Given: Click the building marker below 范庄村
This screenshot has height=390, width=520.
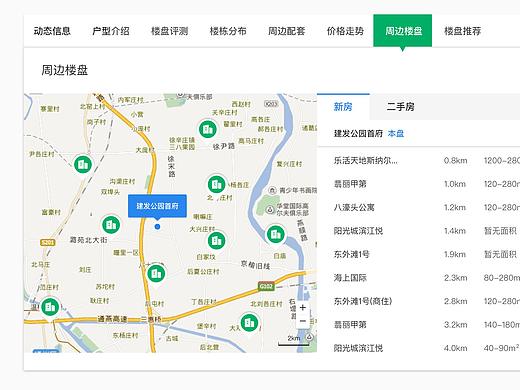Looking at the screenshot, I should pyautogui.click(x=50, y=307).
